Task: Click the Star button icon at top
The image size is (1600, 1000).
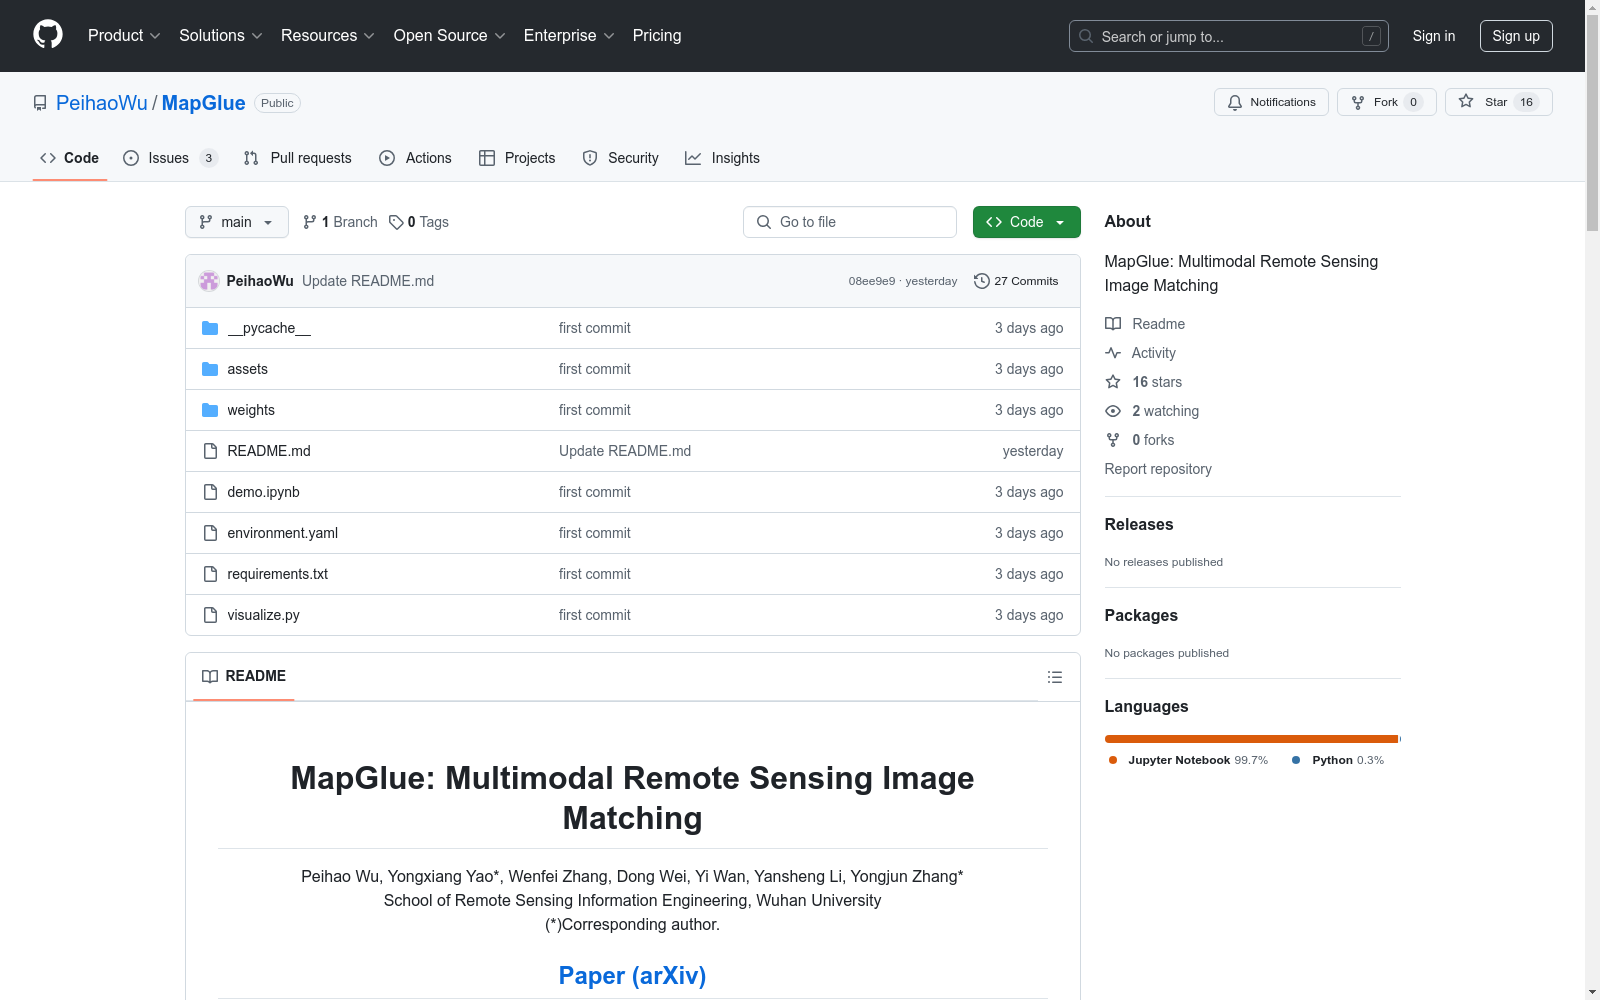Action: click(x=1466, y=101)
